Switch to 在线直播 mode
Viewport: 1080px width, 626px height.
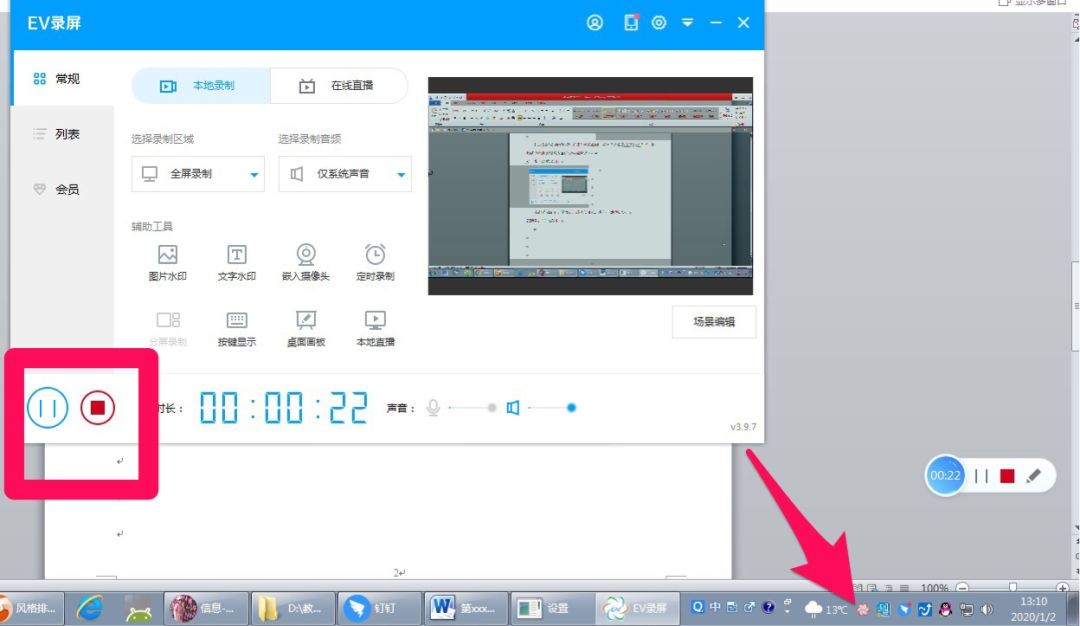point(339,85)
